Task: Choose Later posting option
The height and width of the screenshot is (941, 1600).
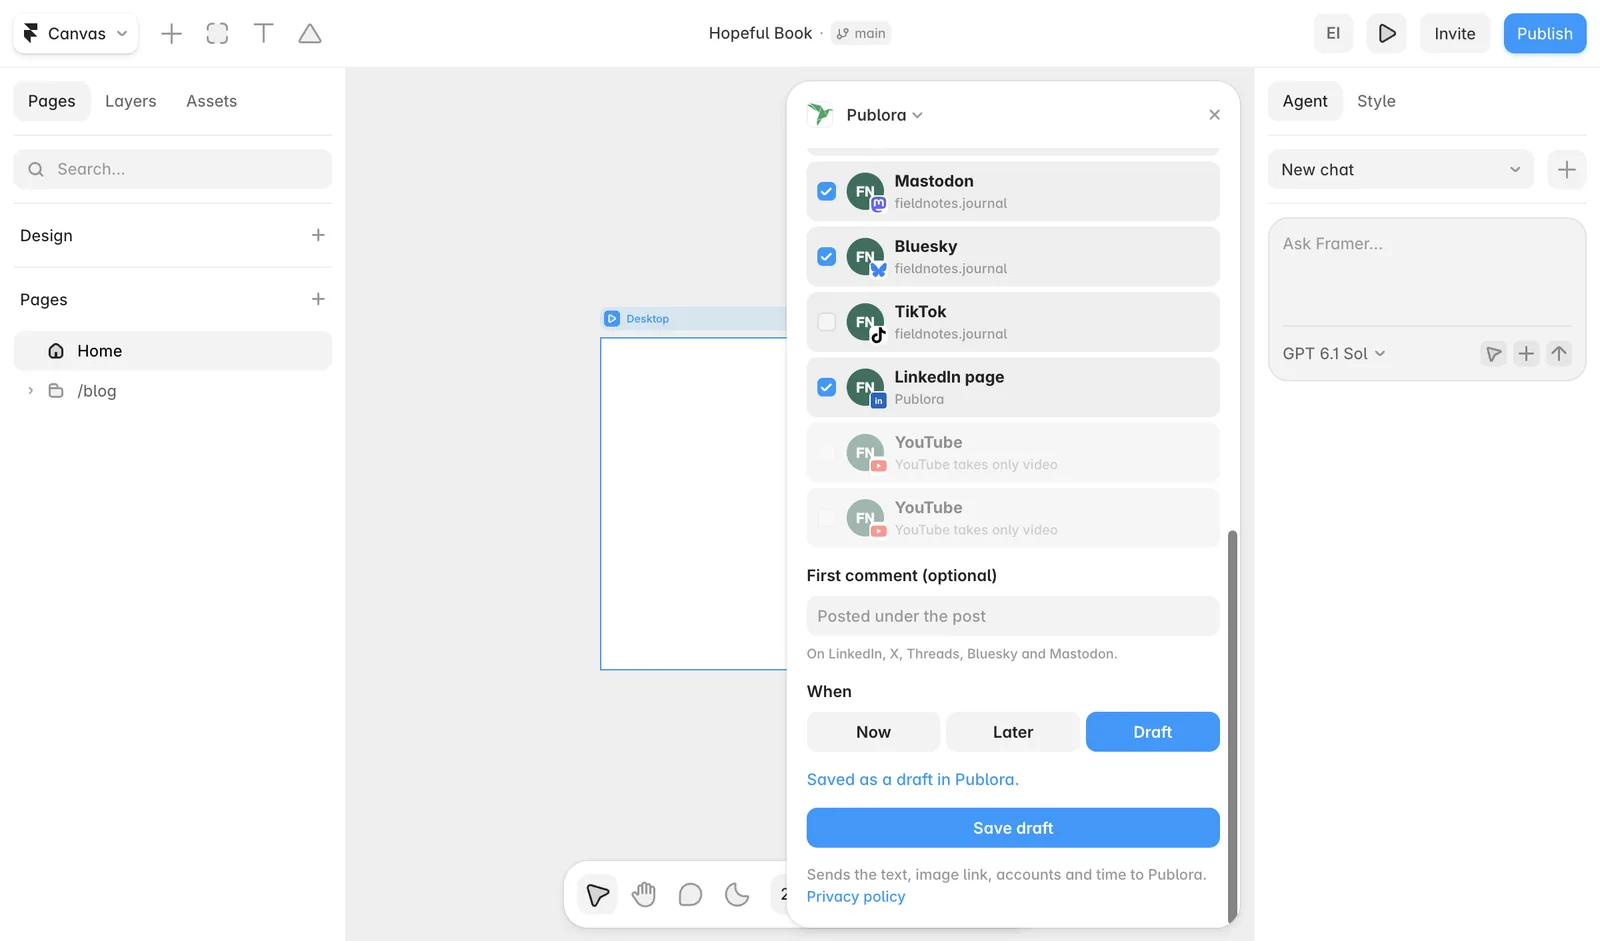Action: tap(1013, 732)
